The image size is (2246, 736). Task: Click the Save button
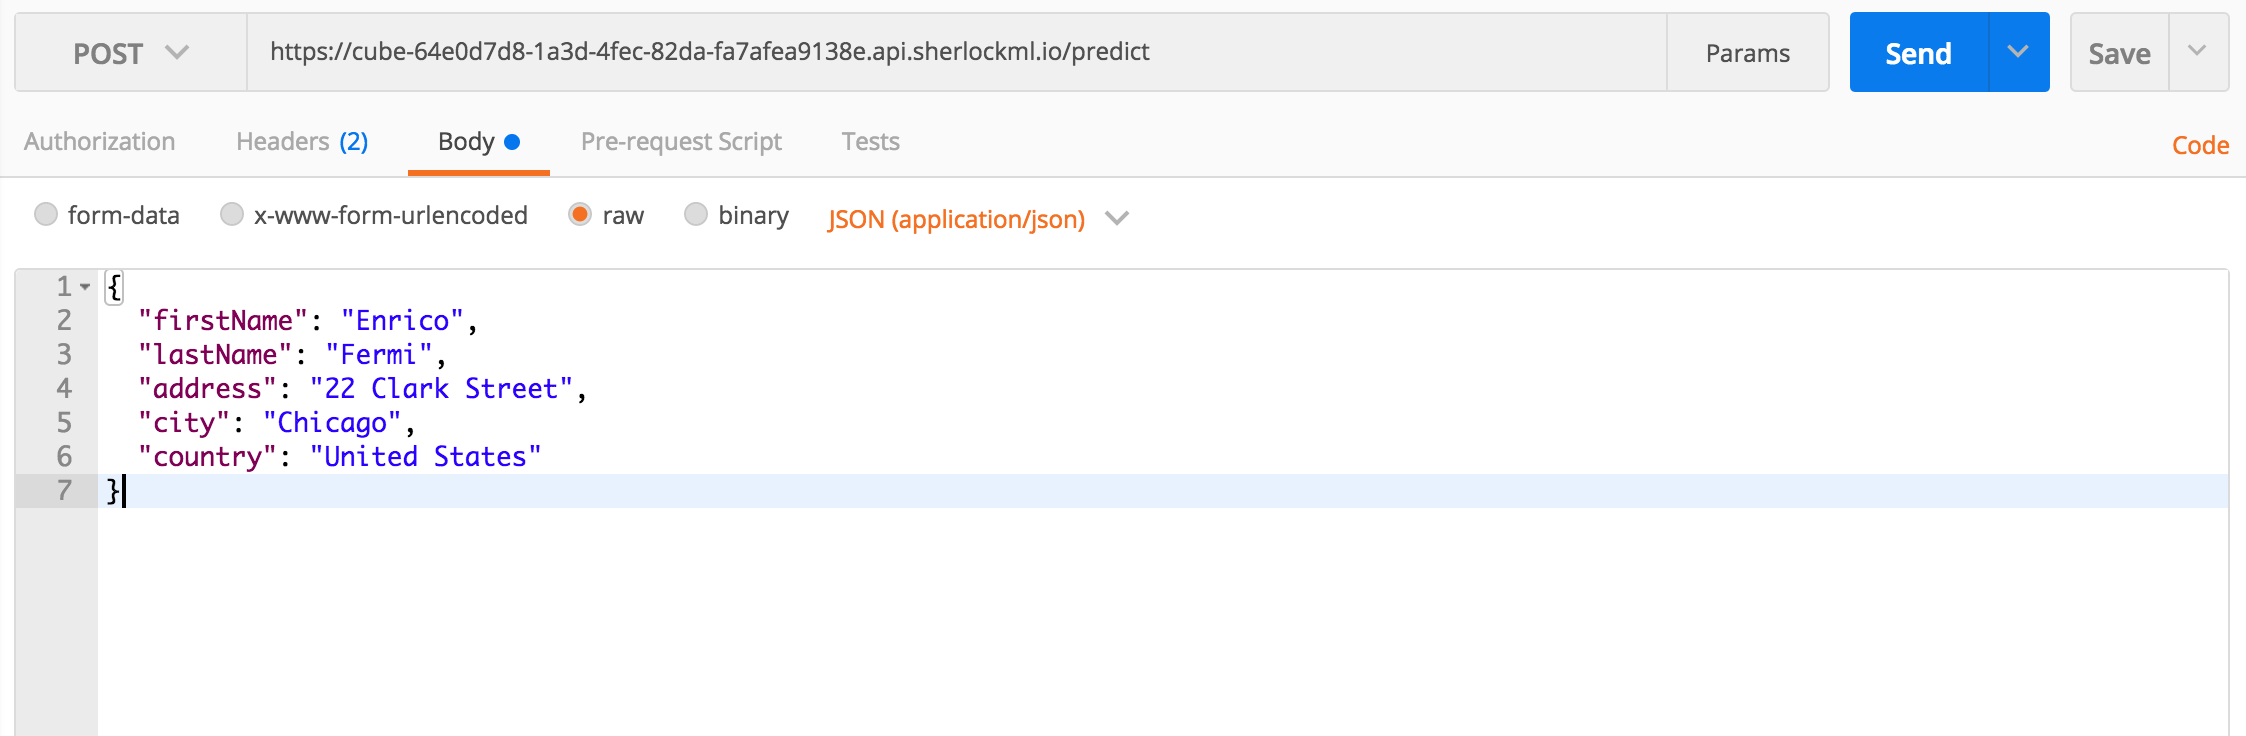click(x=2119, y=53)
